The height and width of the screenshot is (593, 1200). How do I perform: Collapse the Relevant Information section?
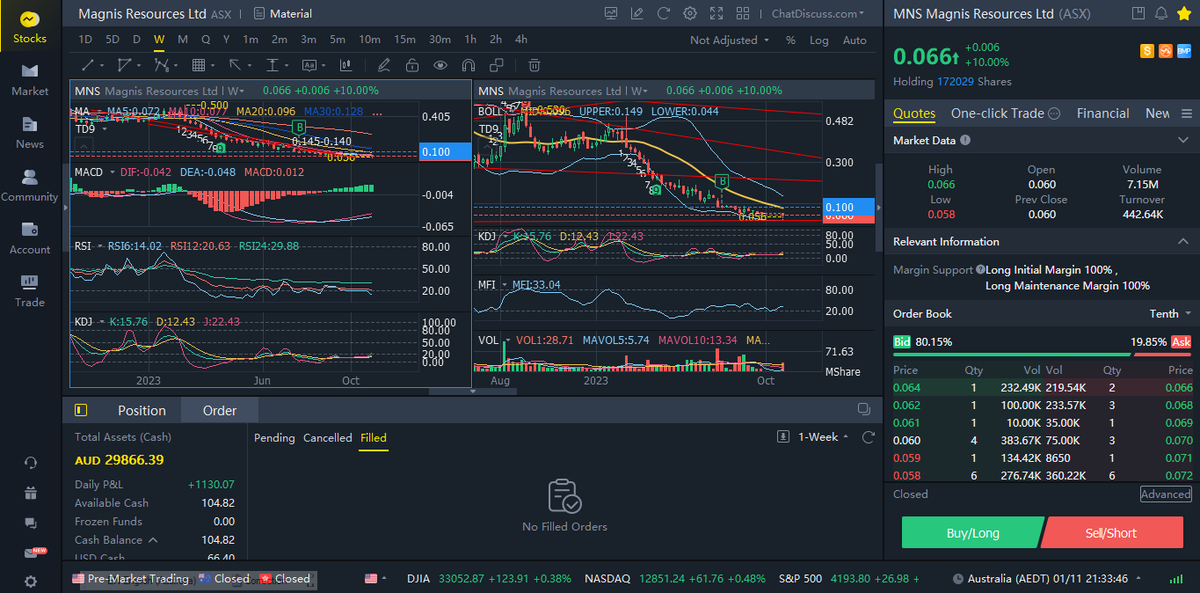pos(1184,242)
